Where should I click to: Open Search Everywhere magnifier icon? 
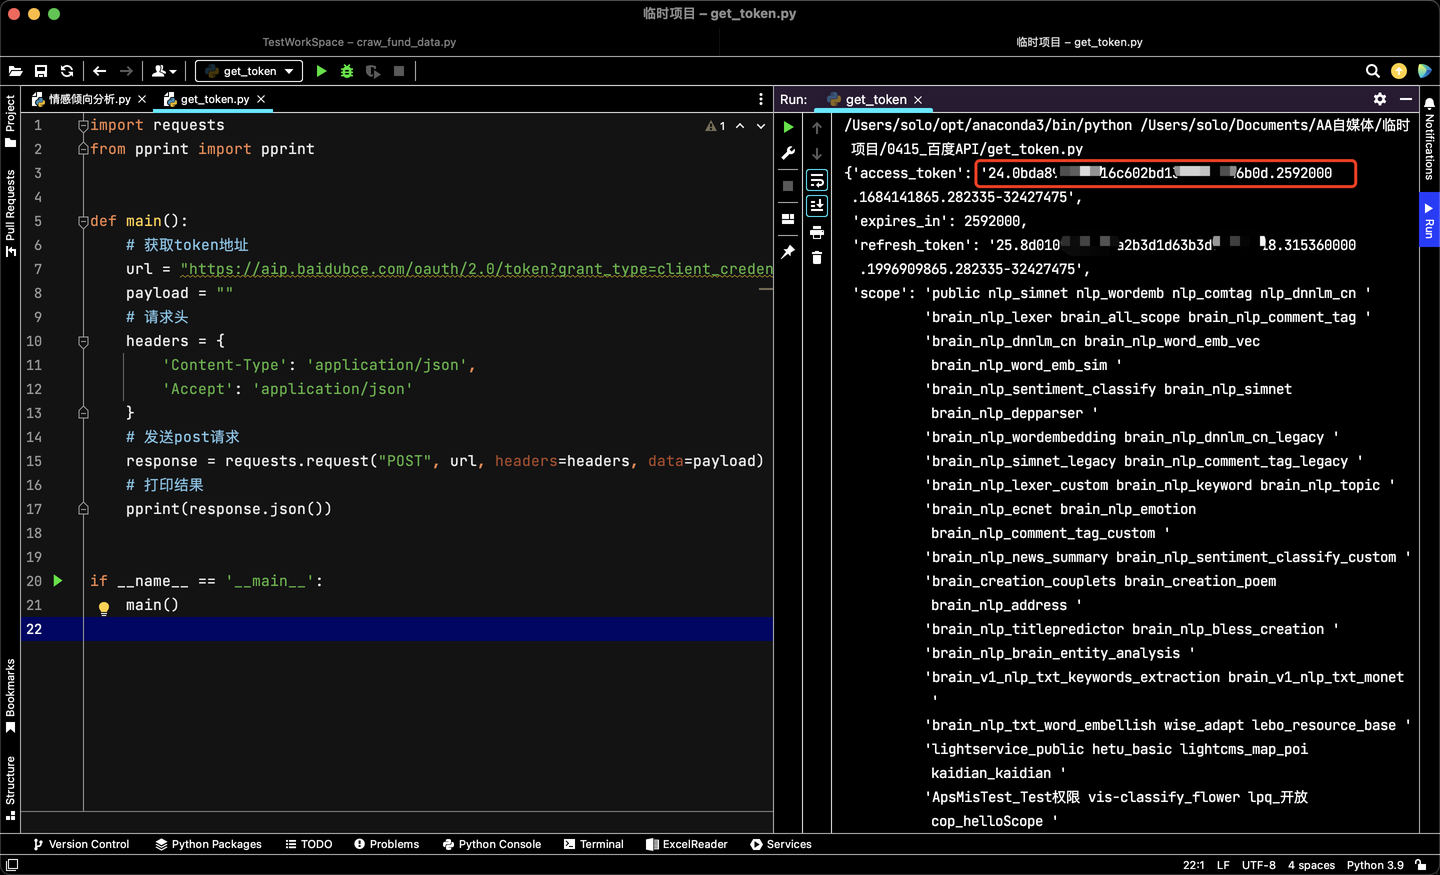[1373, 71]
